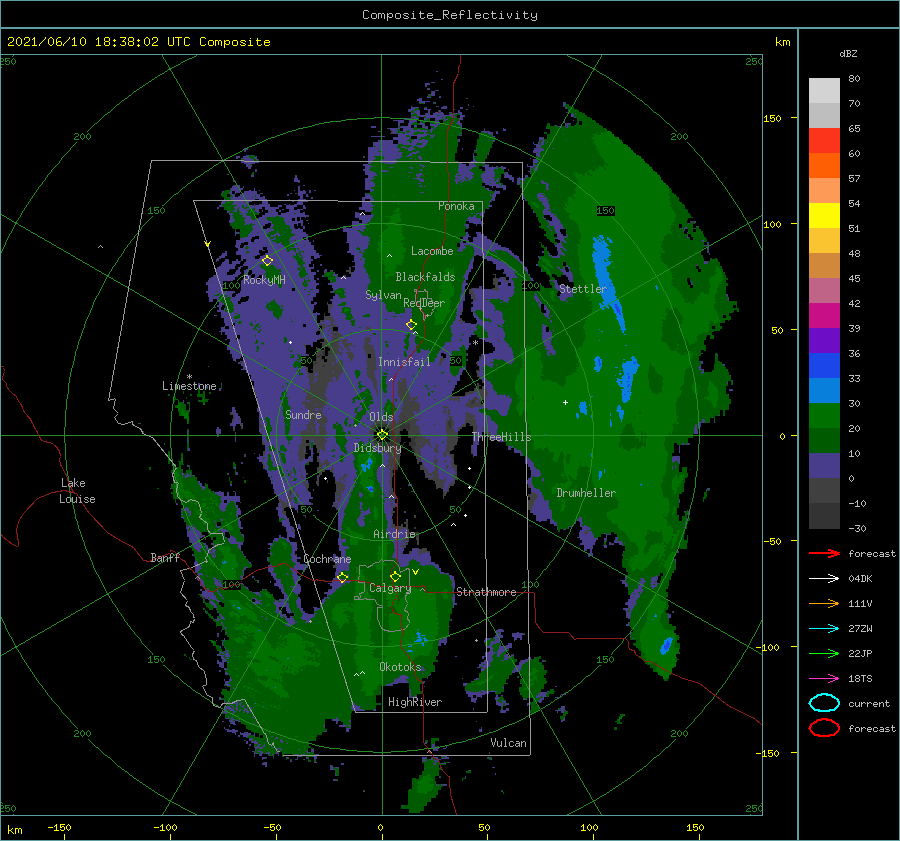Click the yellow diamond marker near RockyMH
The height and width of the screenshot is (841, 900).
[267, 261]
